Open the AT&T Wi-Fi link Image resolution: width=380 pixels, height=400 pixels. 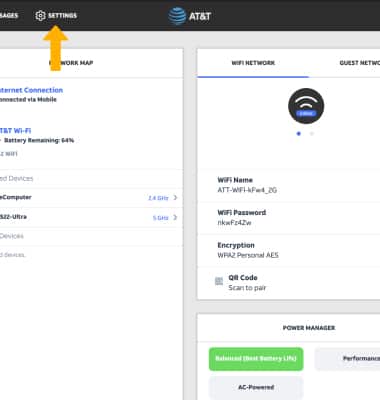tap(15, 131)
